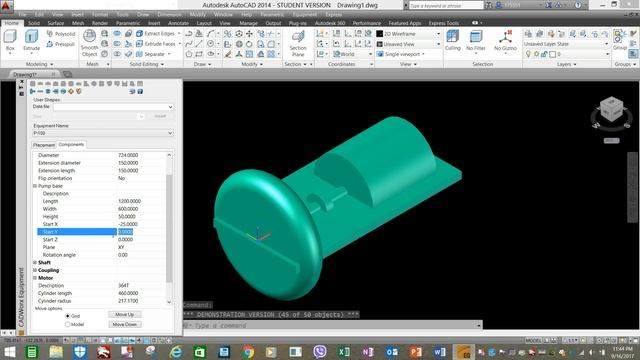Expand the Motor component node
The width and height of the screenshot is (640, 360).
[x=35, y=278]
